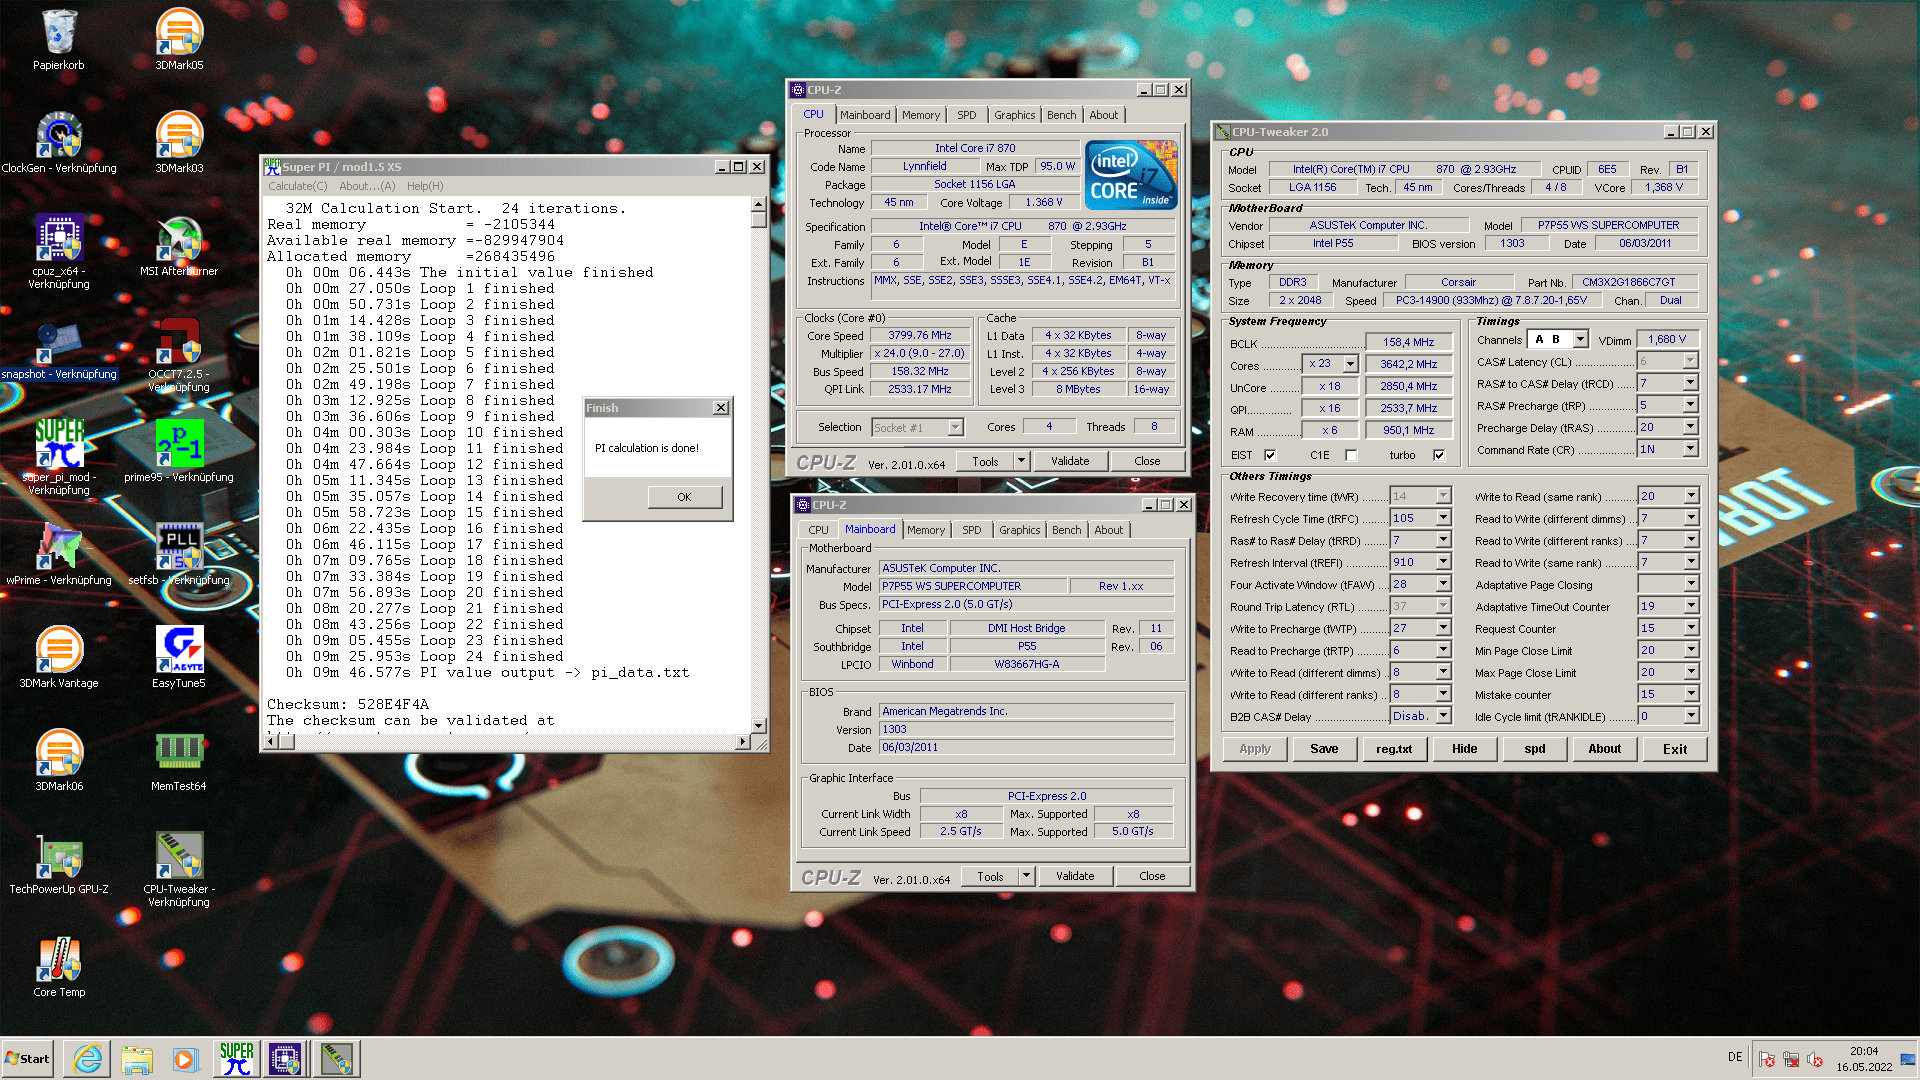Open the Calculate(C) menu in Super PI

click(297, 186)
